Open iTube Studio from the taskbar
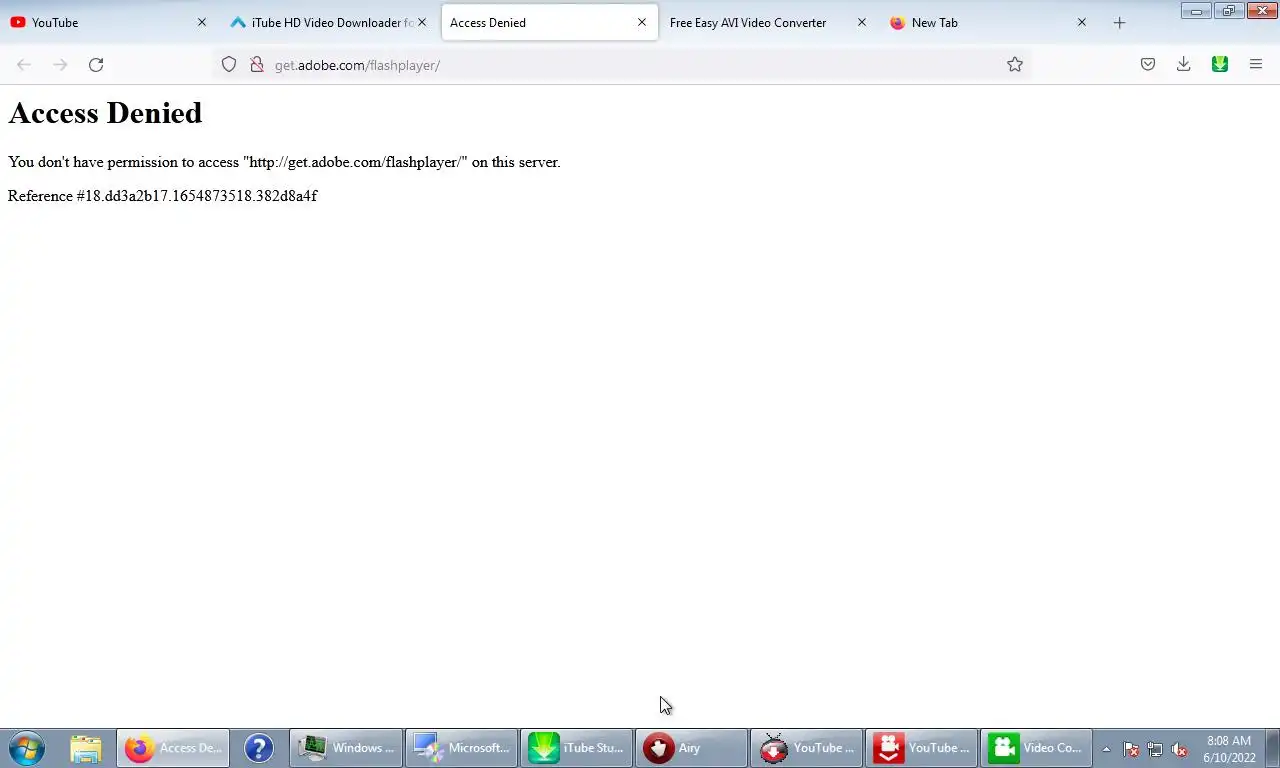Viewport: 1280px width, 768px height. 576,748
